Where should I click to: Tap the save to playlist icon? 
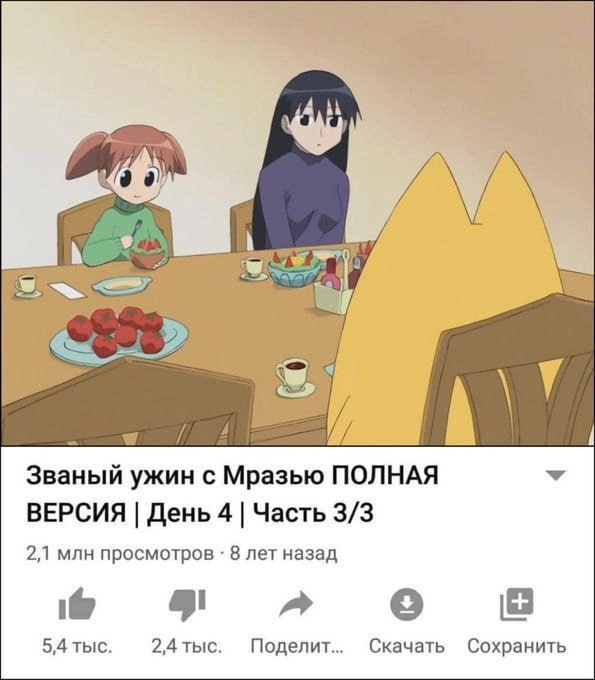(x=516, y=604)
